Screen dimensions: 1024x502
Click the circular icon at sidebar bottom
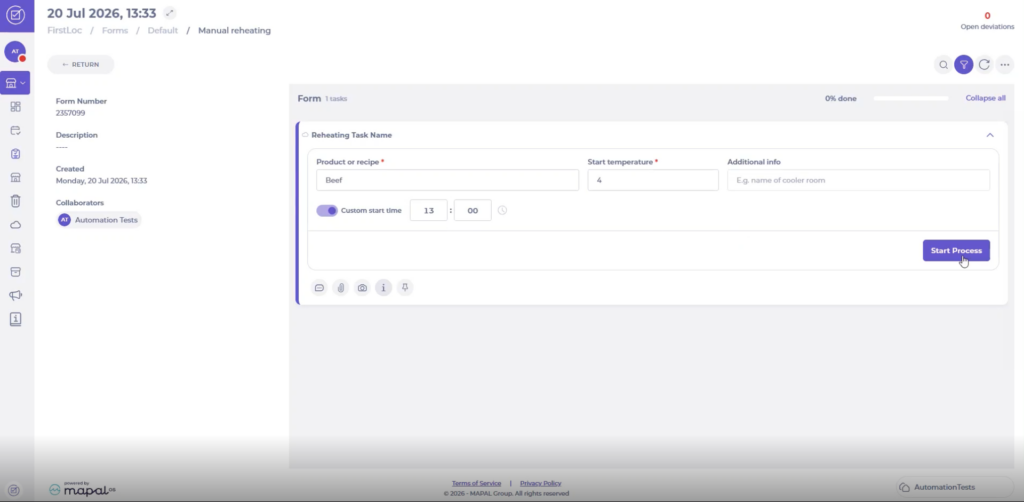tap(14, 490)
